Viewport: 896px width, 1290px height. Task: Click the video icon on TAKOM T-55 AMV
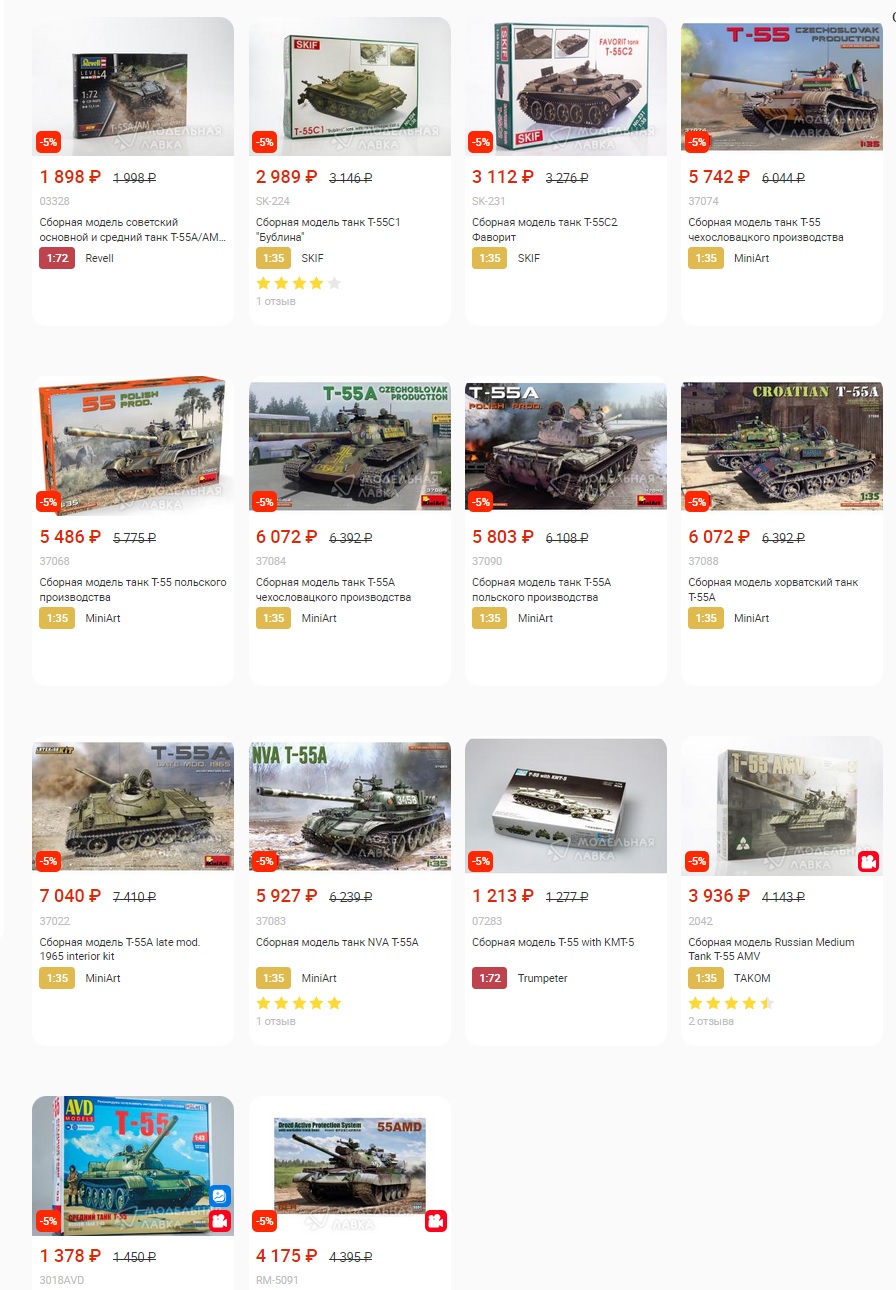(x=868, y=861)
